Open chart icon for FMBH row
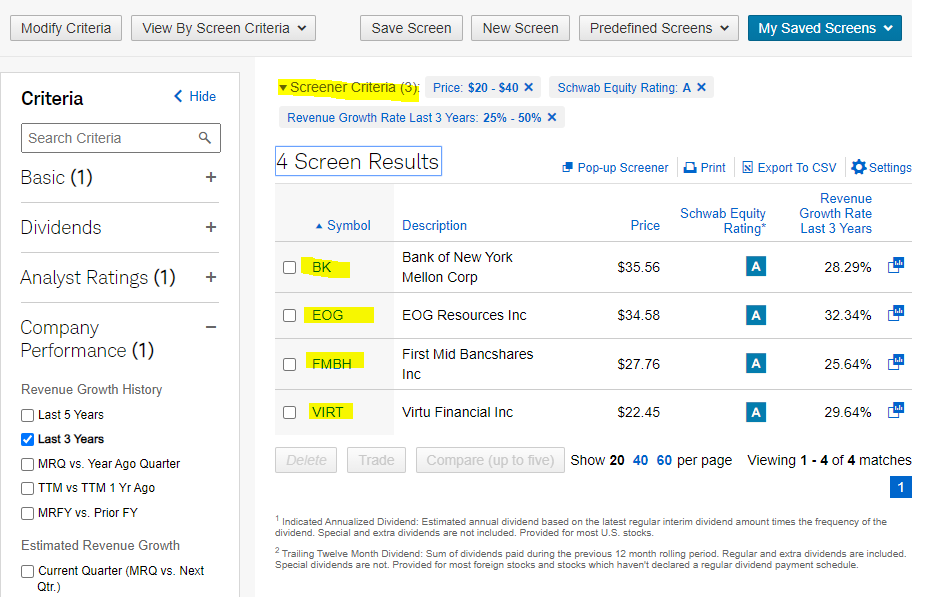928x597 pixels. 896,362
